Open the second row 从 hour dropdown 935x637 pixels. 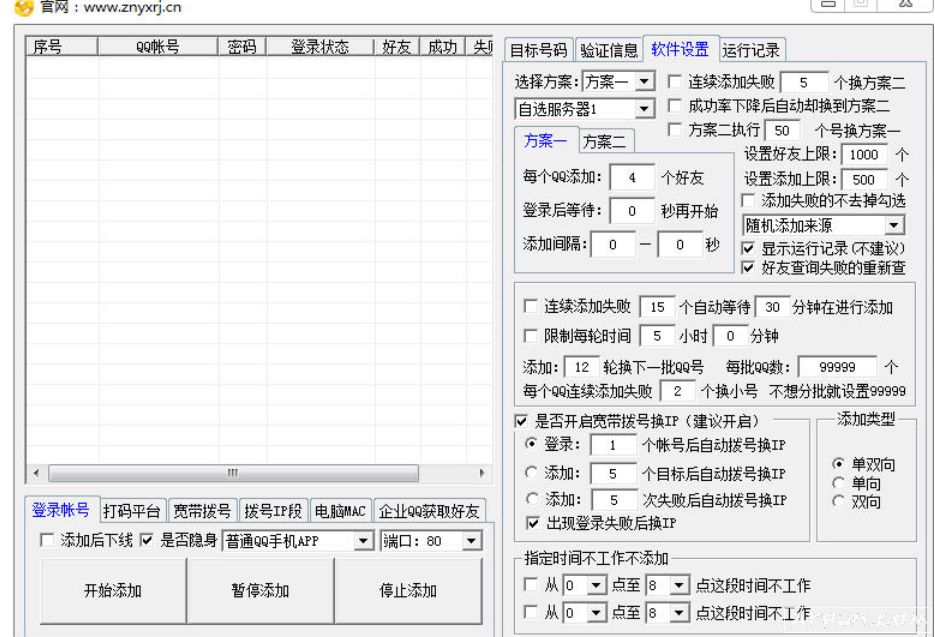click(x=596, y=613)
